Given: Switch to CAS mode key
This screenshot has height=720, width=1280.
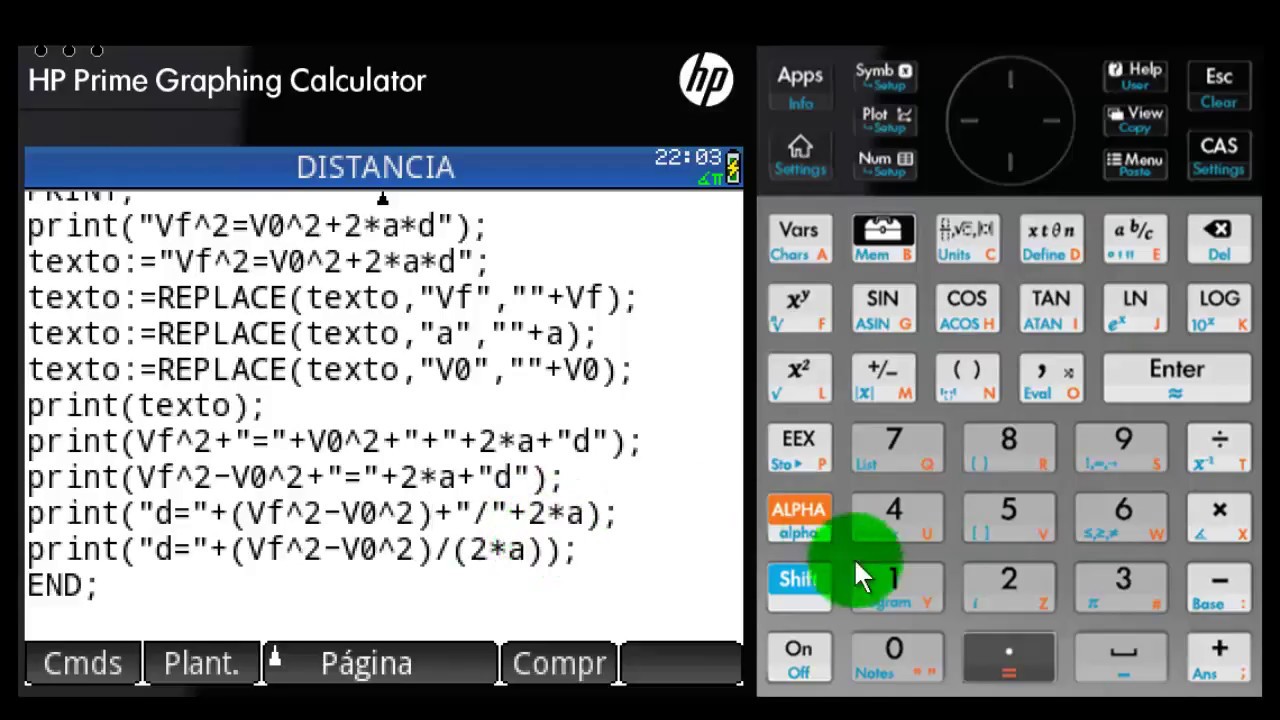Looking at the screenshot, I should point(1218,156).
